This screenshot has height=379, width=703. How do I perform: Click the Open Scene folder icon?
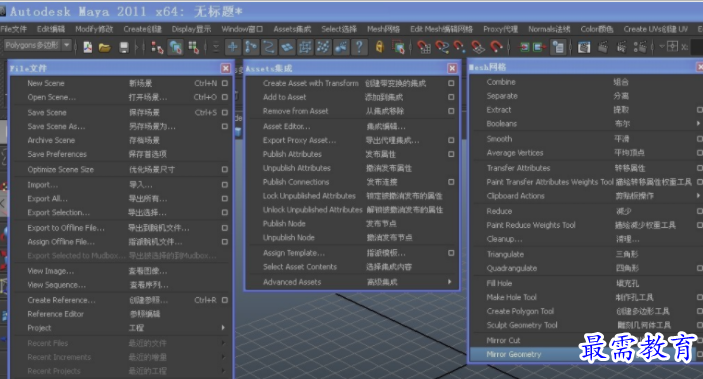(x=105, y=47)
